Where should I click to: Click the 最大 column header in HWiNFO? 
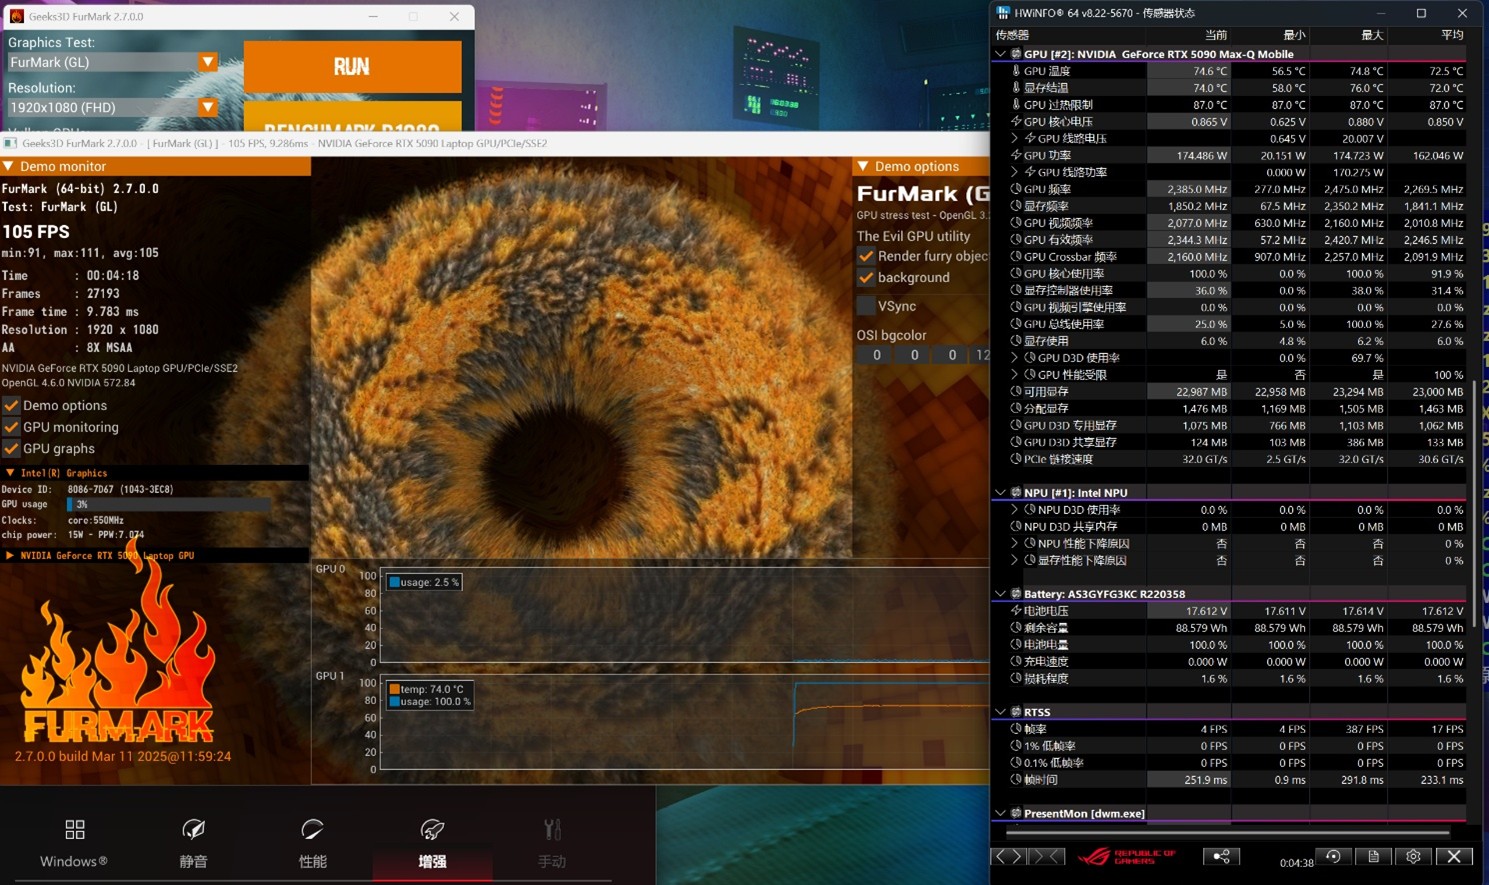[x=1372, y=35]
